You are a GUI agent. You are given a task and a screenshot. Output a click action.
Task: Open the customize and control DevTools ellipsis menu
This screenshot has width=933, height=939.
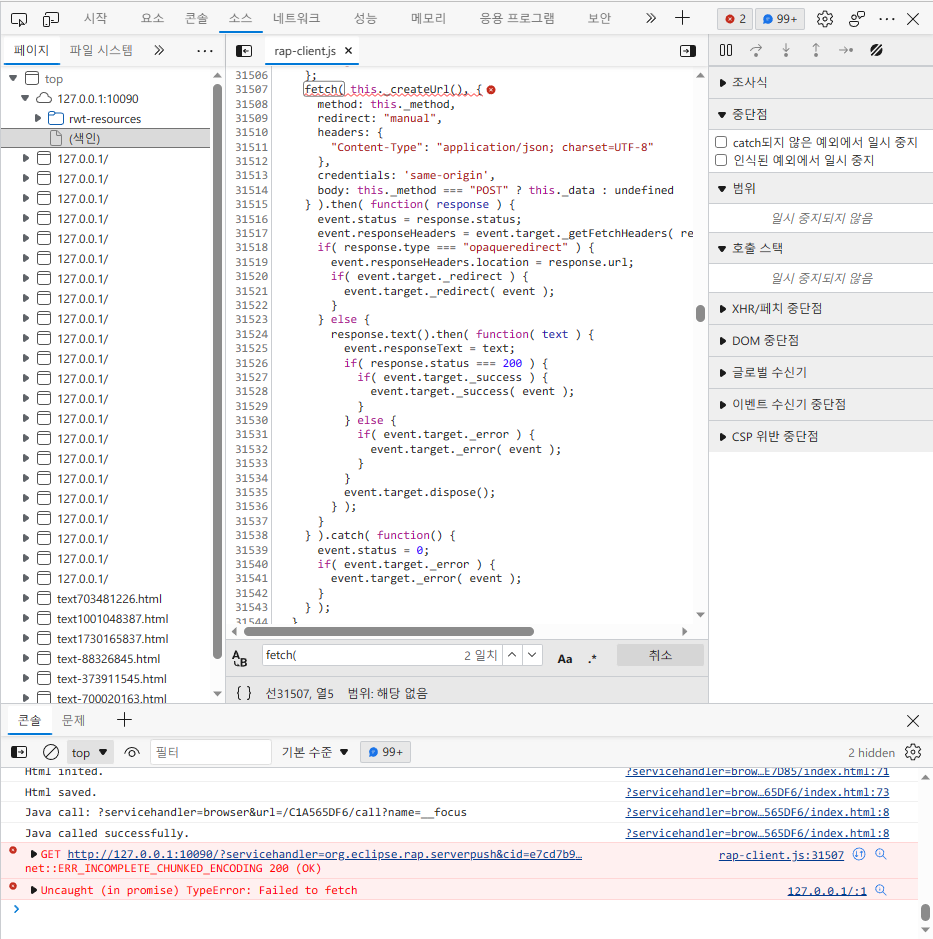click(x=886, y=19)
